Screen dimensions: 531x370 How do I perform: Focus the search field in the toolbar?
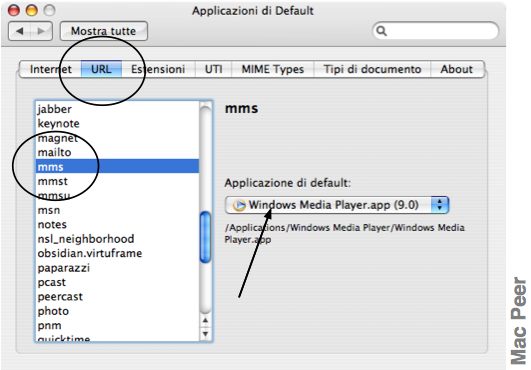point(435,31)
